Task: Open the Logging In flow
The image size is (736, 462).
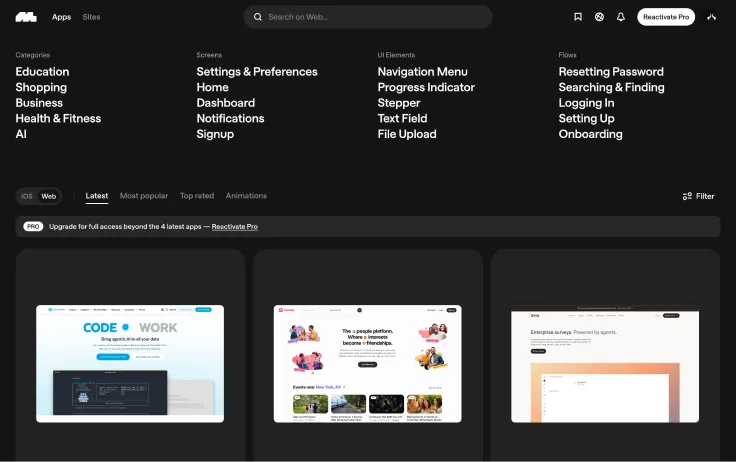Action: point(586,103)
